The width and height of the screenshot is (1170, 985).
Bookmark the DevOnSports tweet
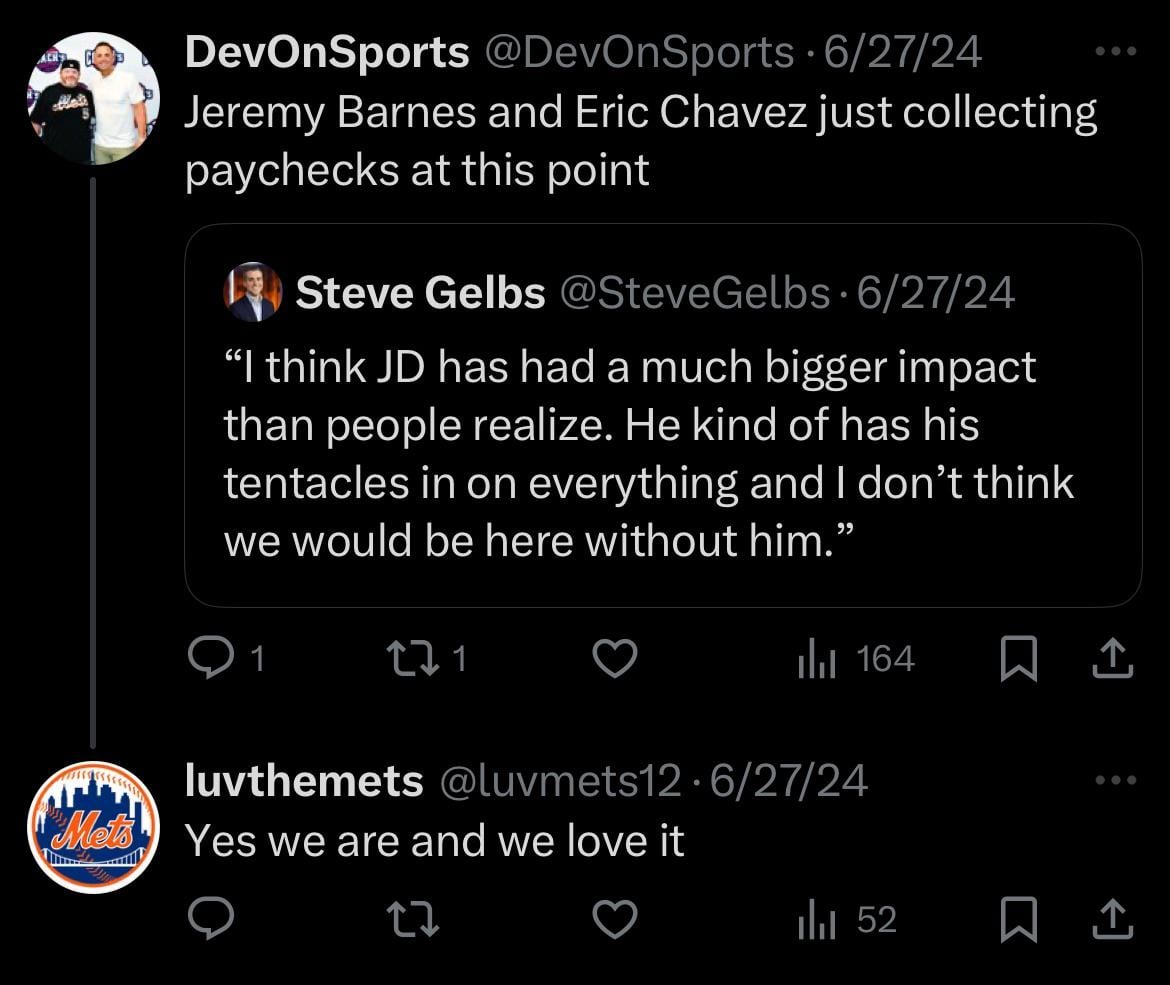point(1018,658)
